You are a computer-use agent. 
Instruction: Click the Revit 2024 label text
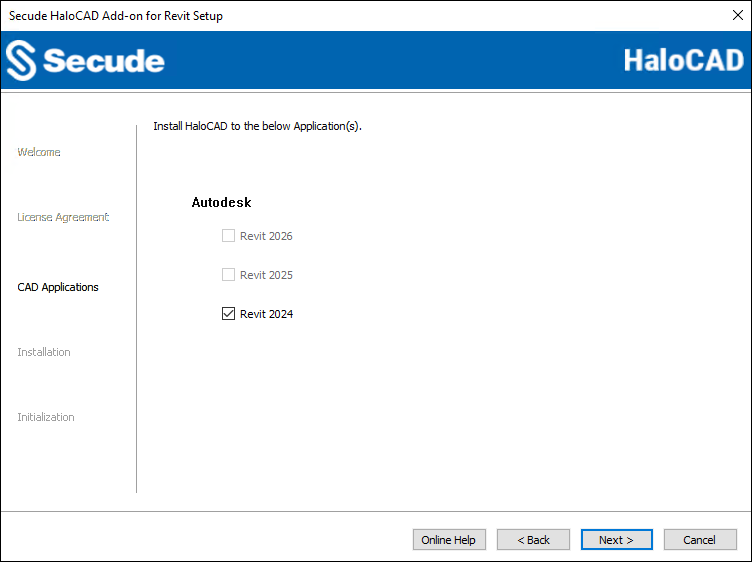(266, 314)
